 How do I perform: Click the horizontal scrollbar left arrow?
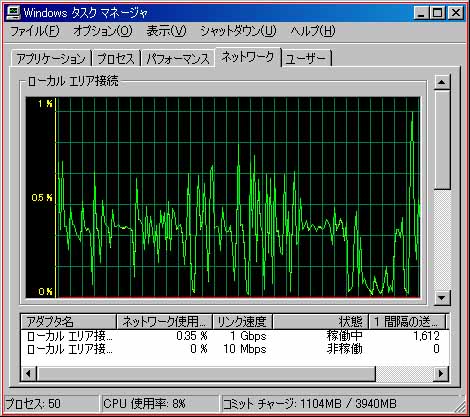tap(28, 373)
